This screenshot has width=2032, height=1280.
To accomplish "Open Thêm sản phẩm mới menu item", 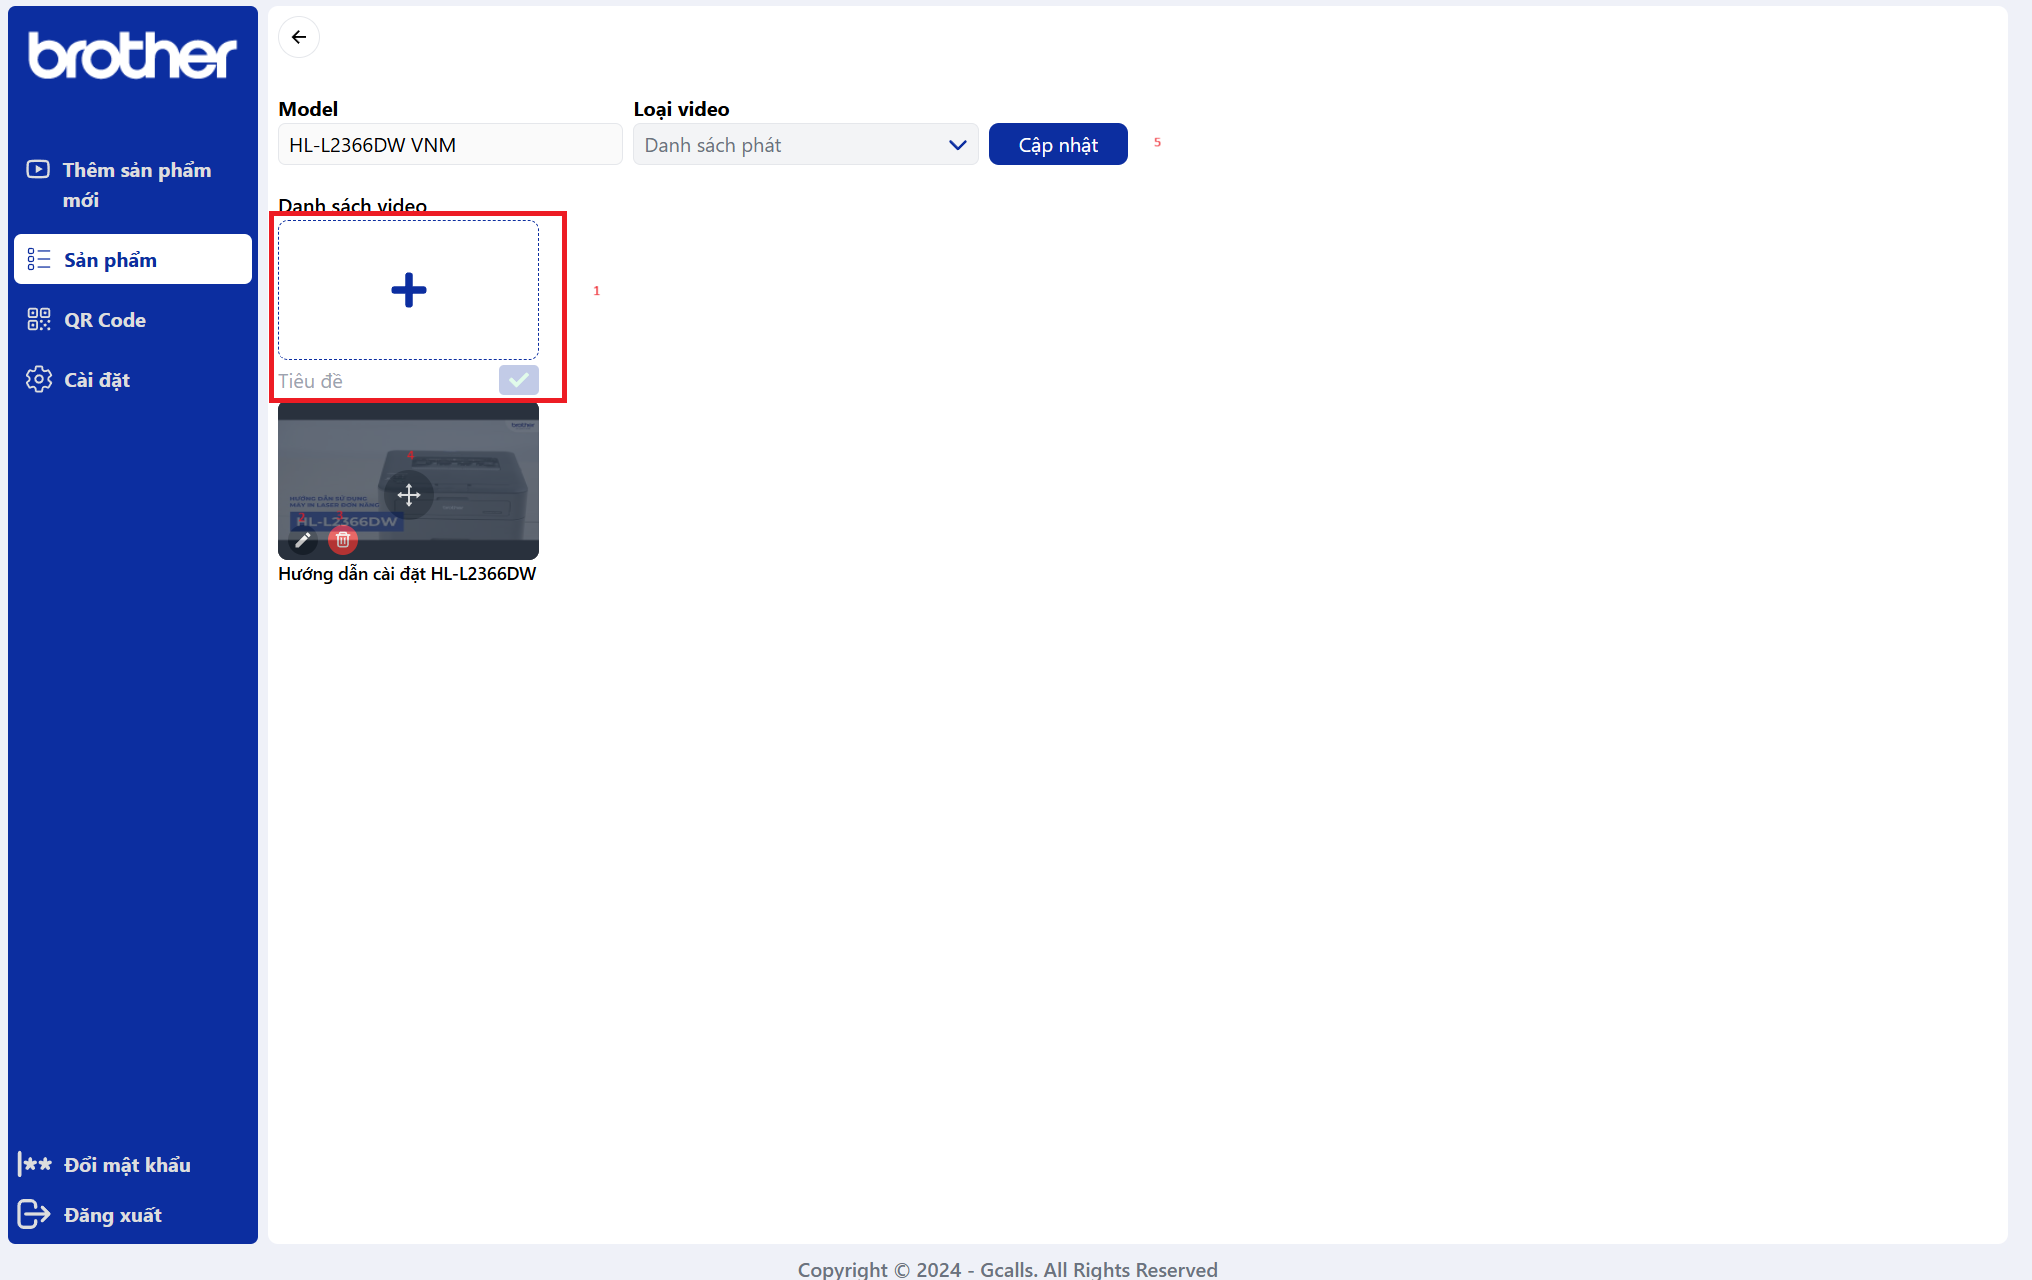I will (136, 184).
